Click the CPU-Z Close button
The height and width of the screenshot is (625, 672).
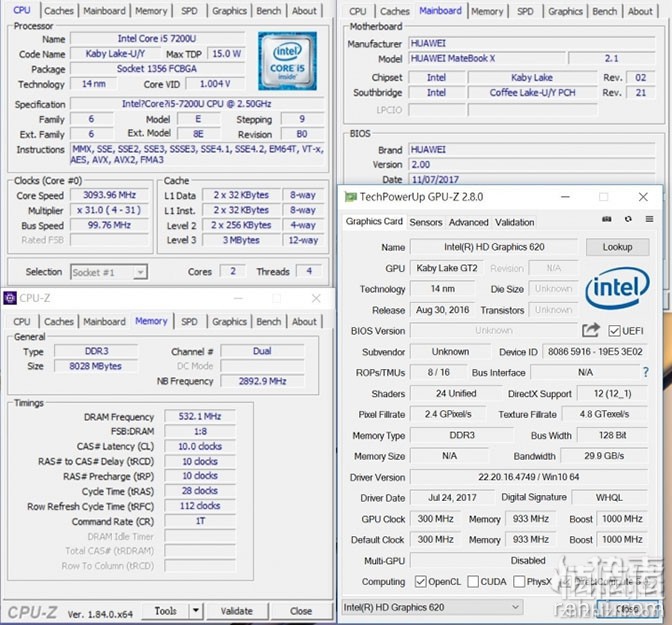coord(301,610)
